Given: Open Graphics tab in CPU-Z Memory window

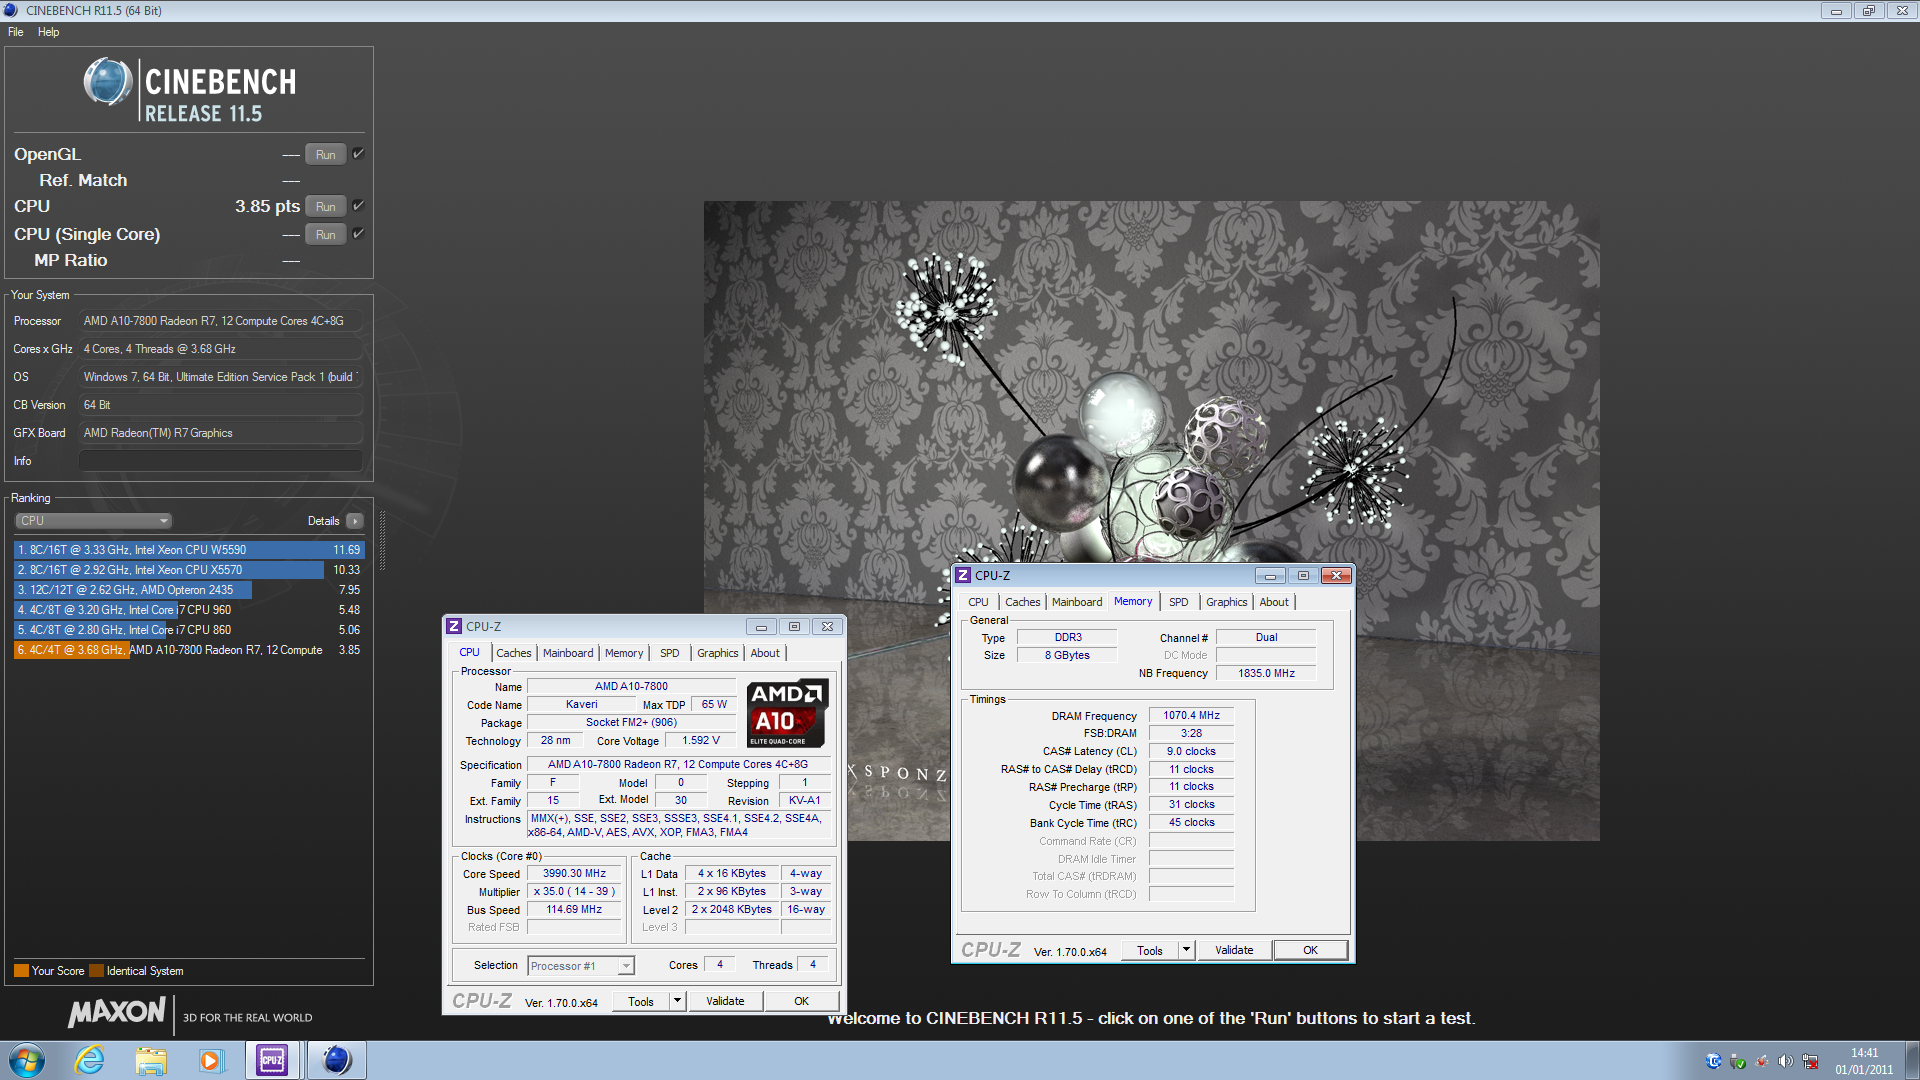Looking at the screenshot, I should pyautogui.click(x=1227, y=602).
